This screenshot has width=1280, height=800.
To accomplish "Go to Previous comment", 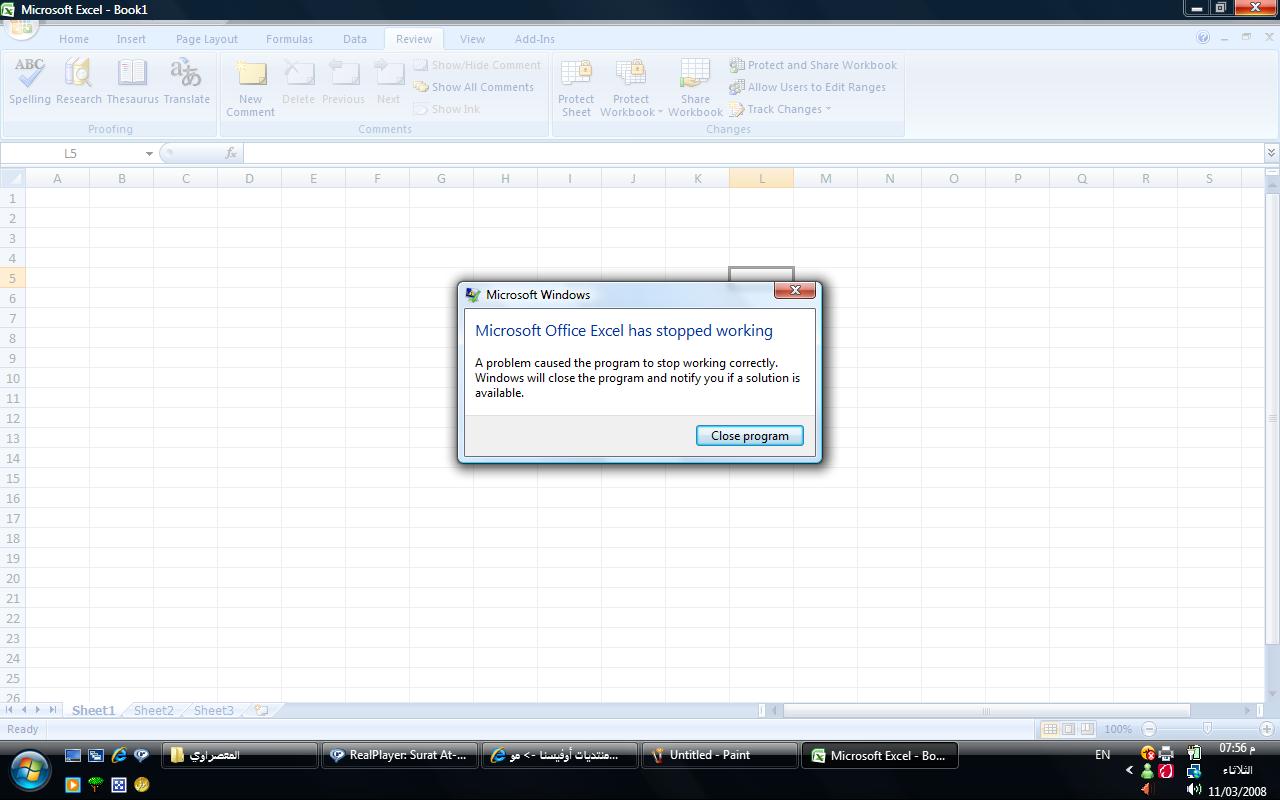I will pos(343,82).
